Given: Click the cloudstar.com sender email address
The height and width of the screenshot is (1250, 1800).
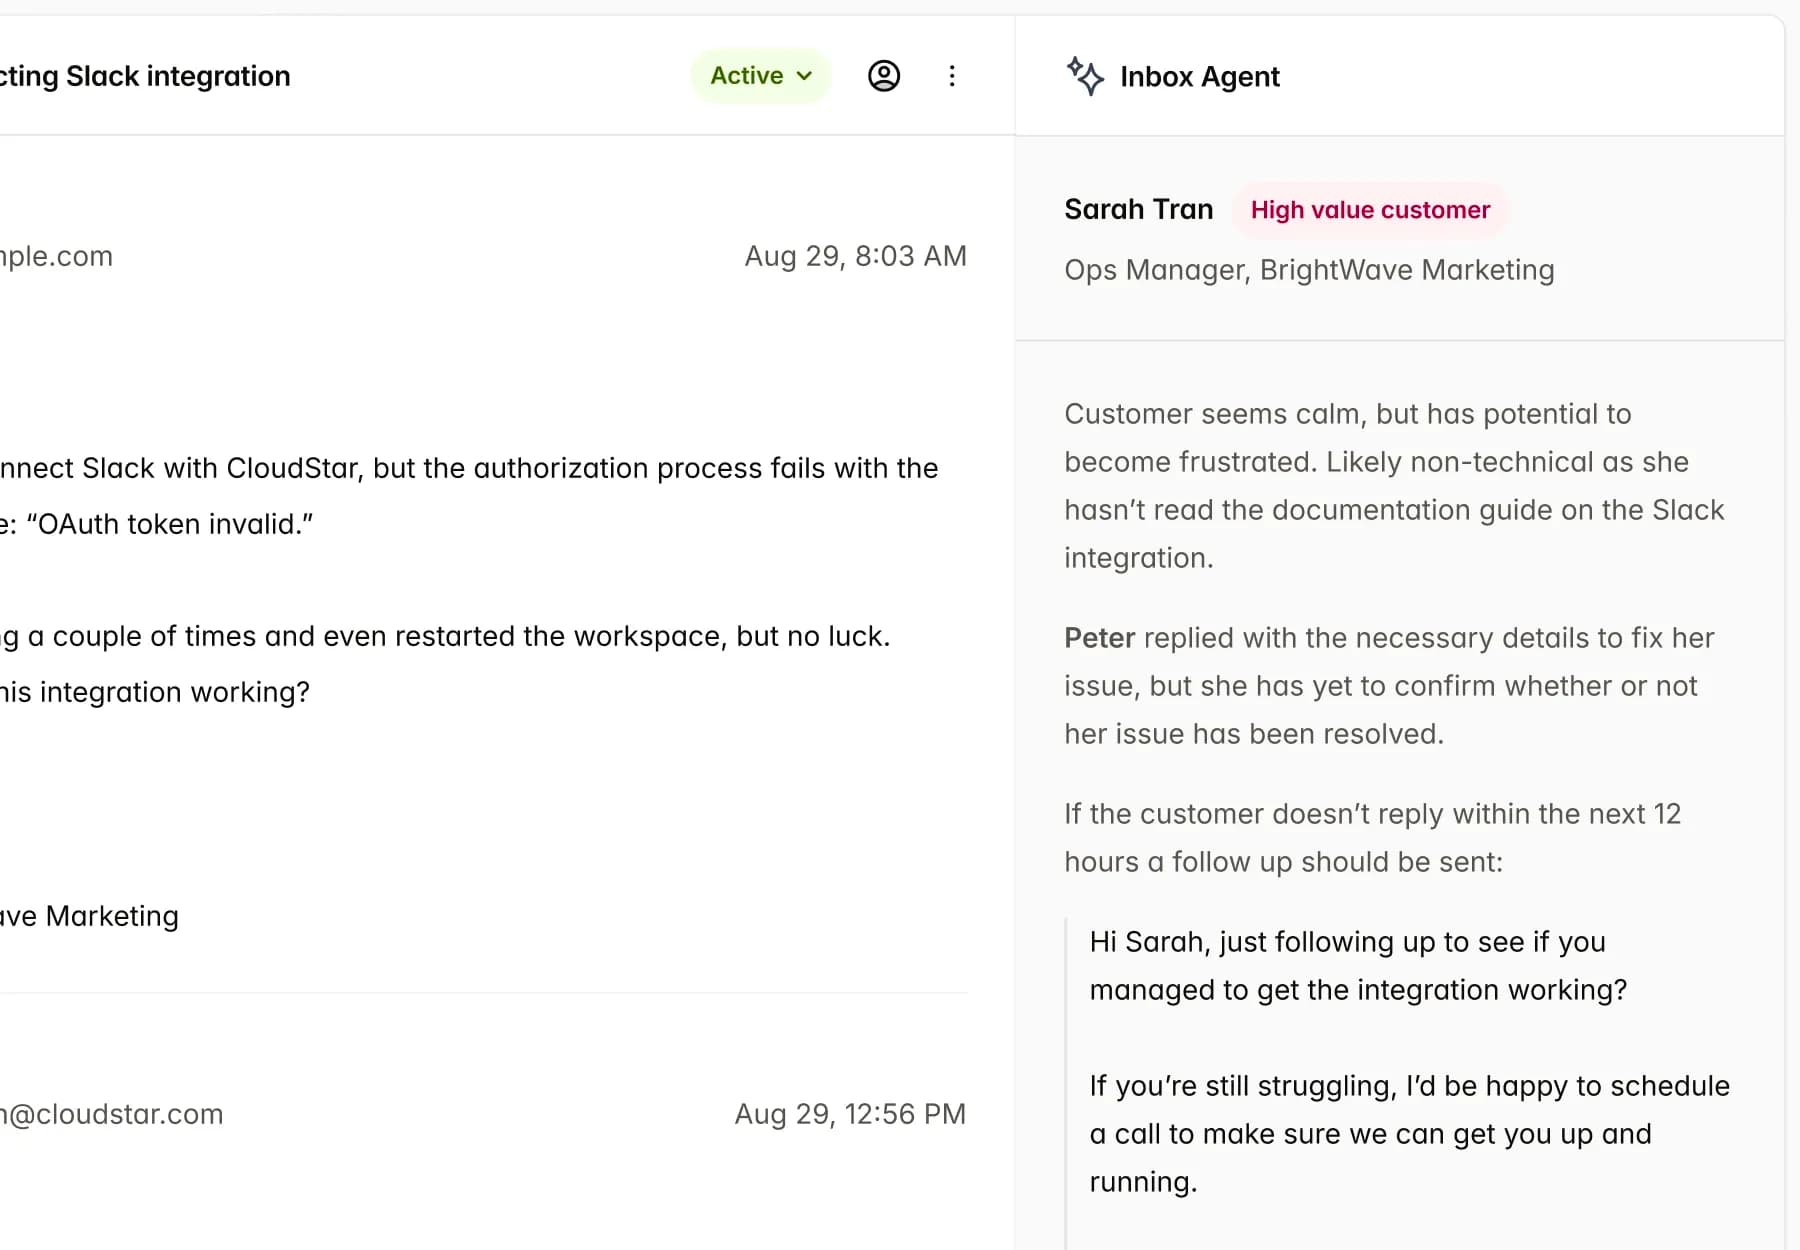Looking at the screenshot, I should (x=112, y=1114).
